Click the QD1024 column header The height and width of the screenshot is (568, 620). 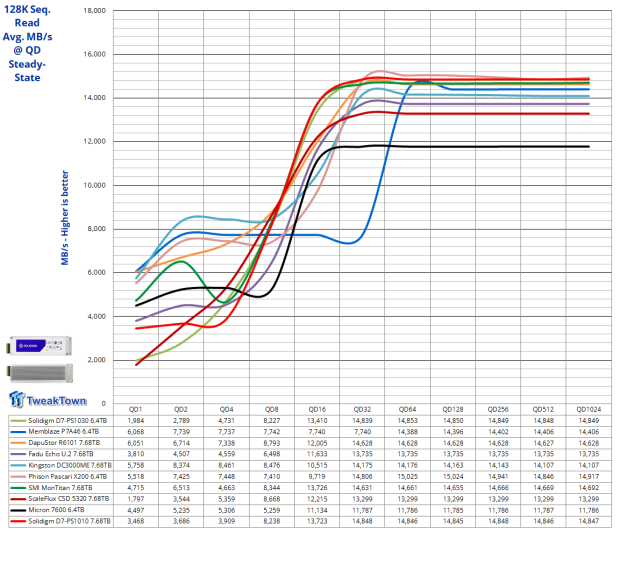[x=588, y=409]
